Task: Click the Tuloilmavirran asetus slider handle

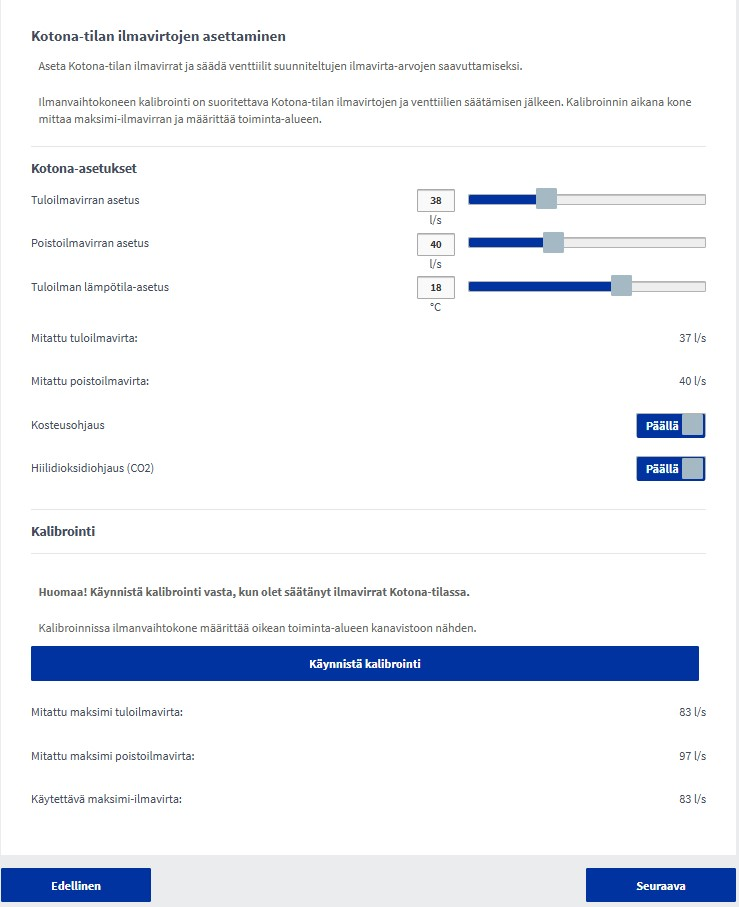Action: (x=546, y=199)
